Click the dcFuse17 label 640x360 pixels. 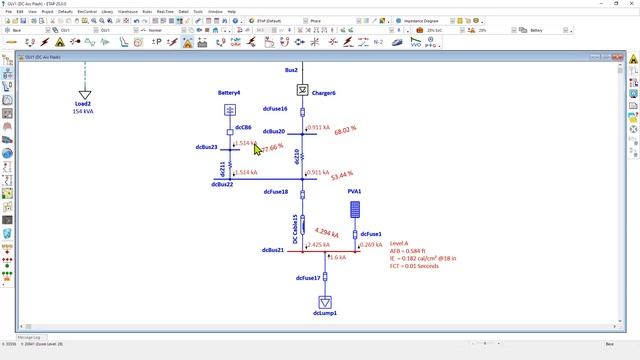click(308, 278)
